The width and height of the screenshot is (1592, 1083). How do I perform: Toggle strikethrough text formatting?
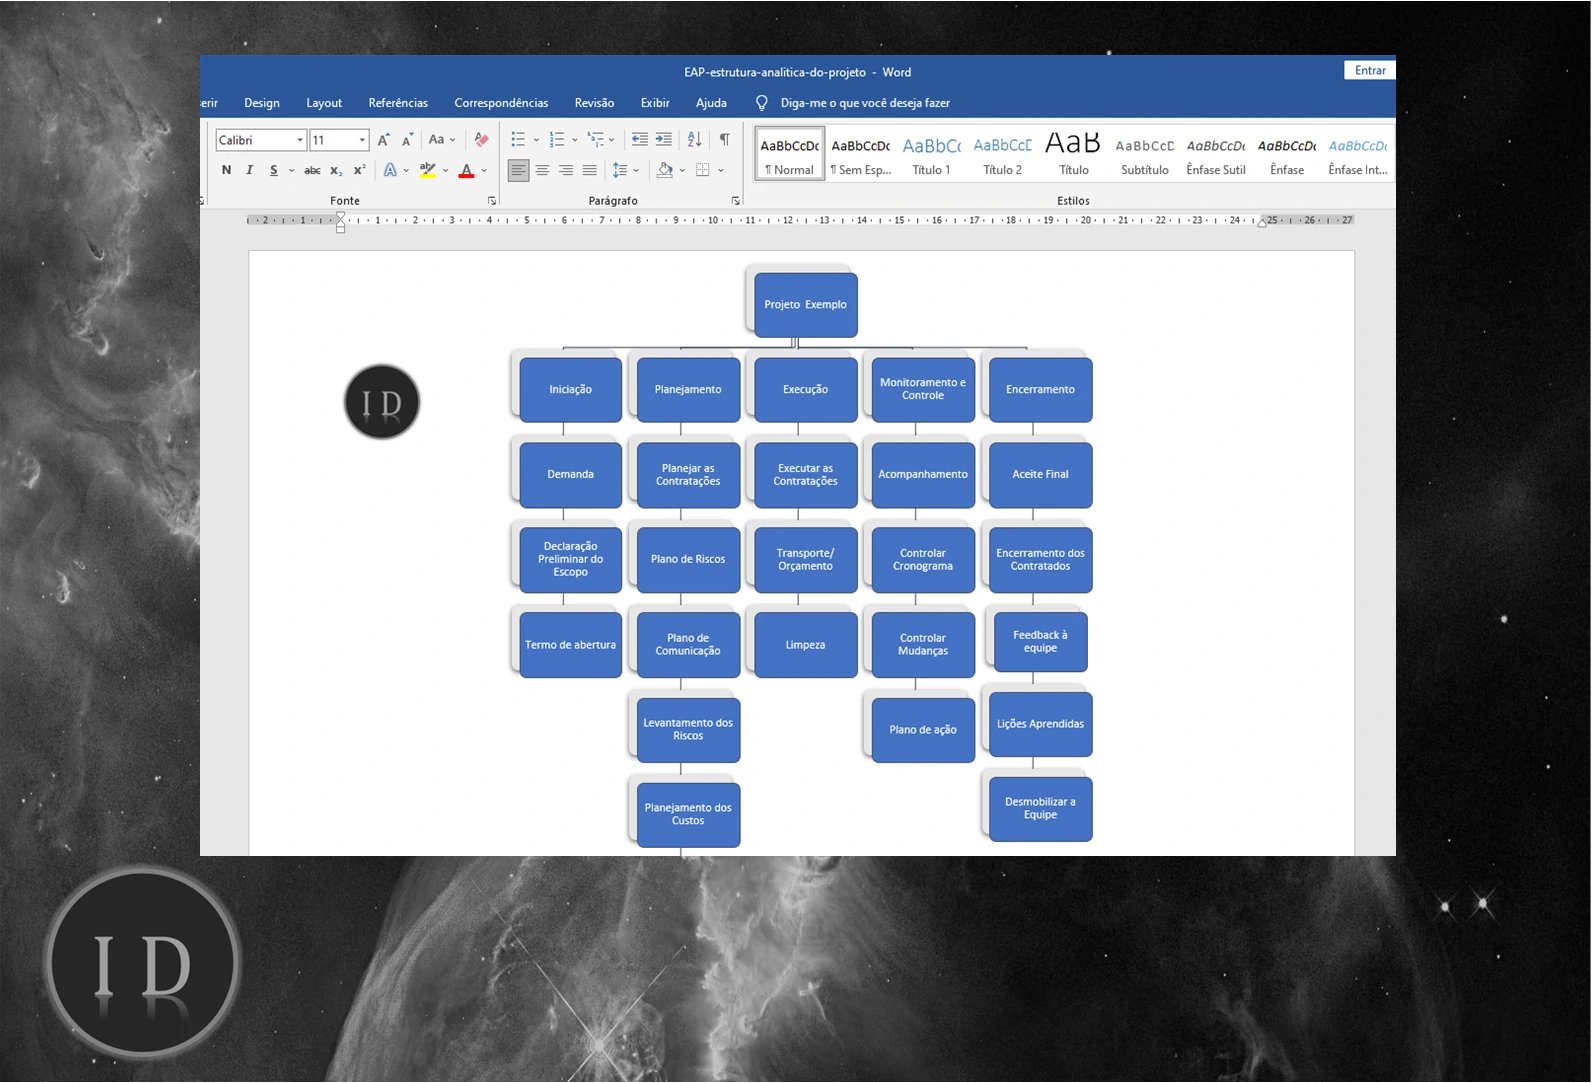pos(312,170)
